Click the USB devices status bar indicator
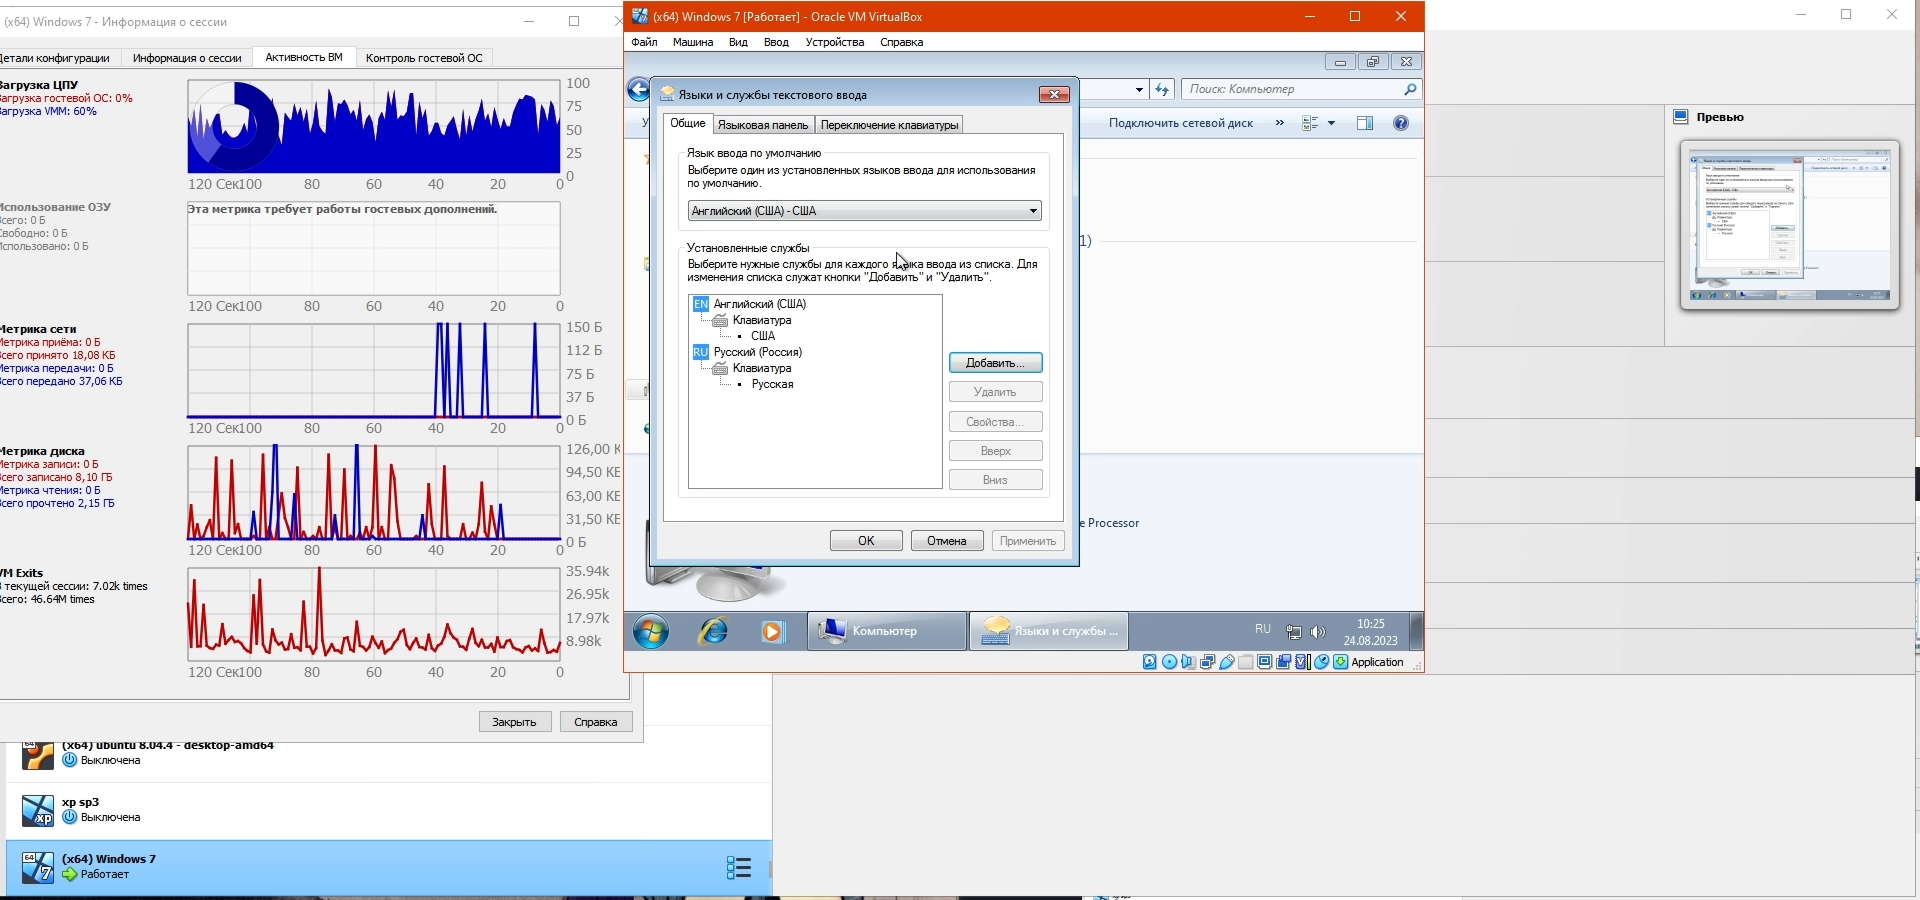 [1226, 662]
